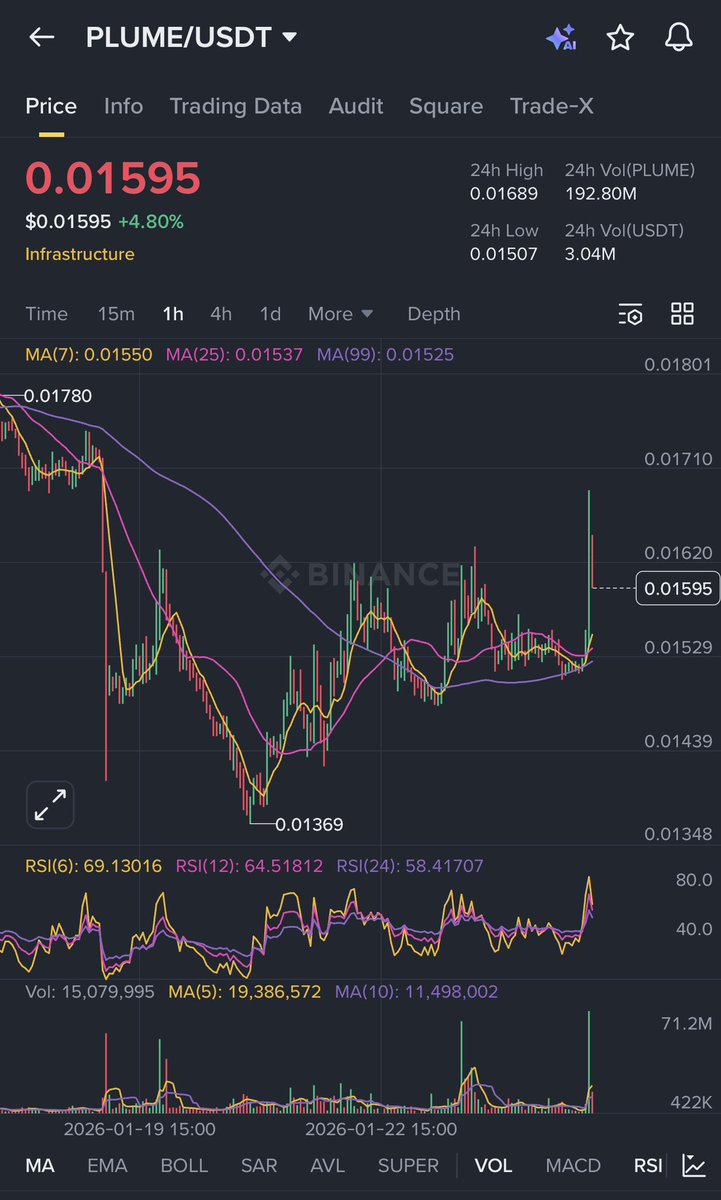Toggle the SAR indicator
721x1200 pixels.
[x=259, y=1166]
